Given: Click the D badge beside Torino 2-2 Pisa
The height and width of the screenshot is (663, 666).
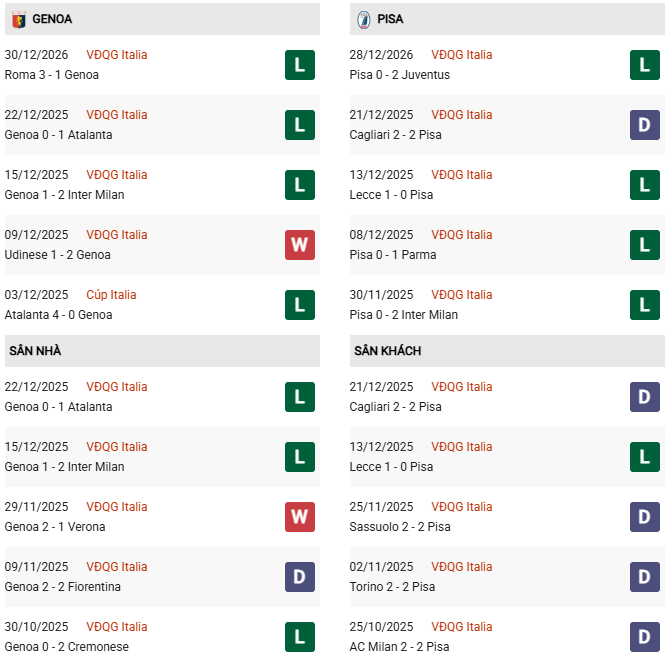Looking at the screenshot, I should tap(644, 577).
